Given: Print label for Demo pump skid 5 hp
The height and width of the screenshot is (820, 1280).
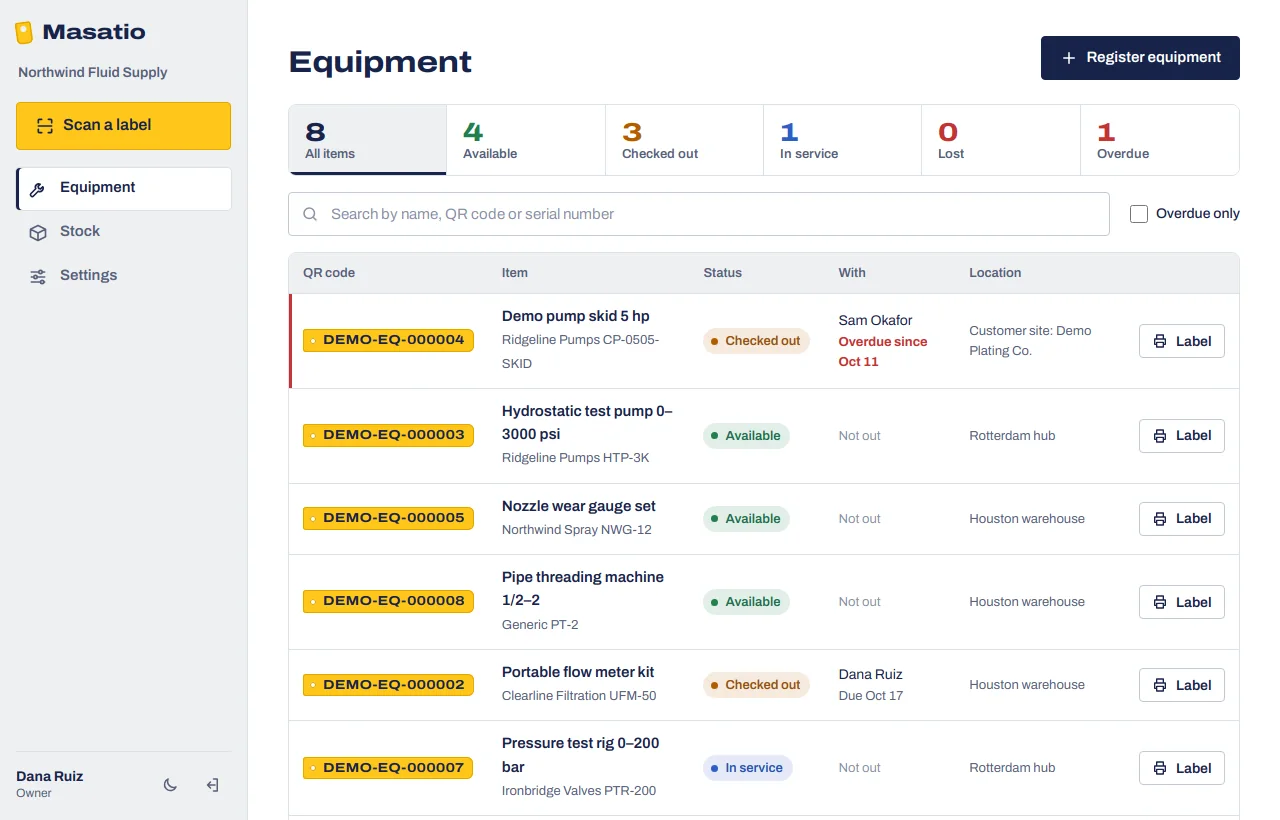Looking at the screenshot, I should (1182, 341).
